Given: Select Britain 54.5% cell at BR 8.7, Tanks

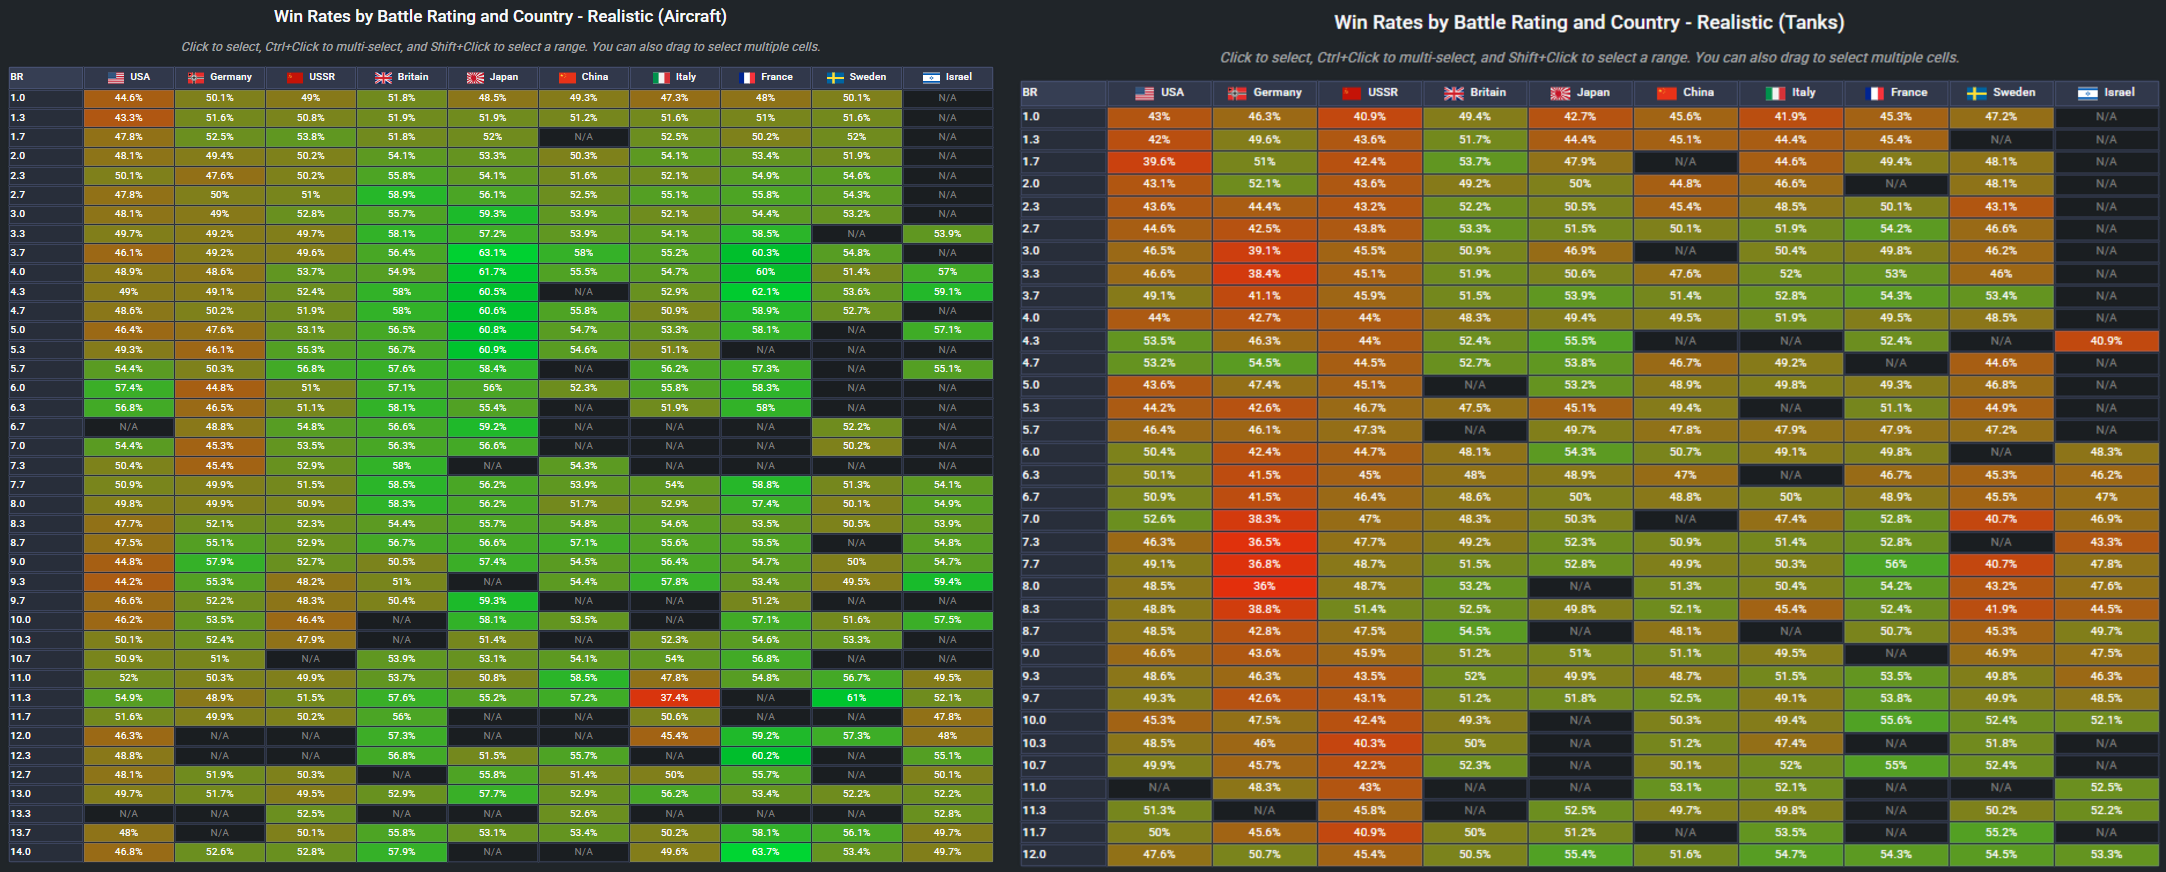Looking at the screenshot, I should [x=1474, y=631].
